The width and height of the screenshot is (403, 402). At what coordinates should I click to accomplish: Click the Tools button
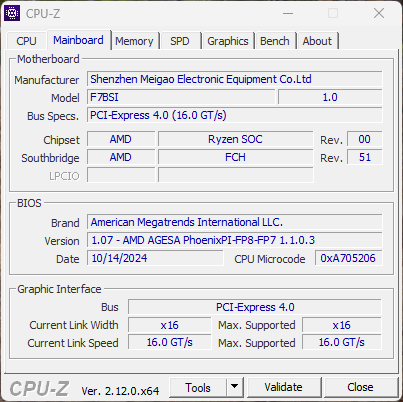coord(198,387)
